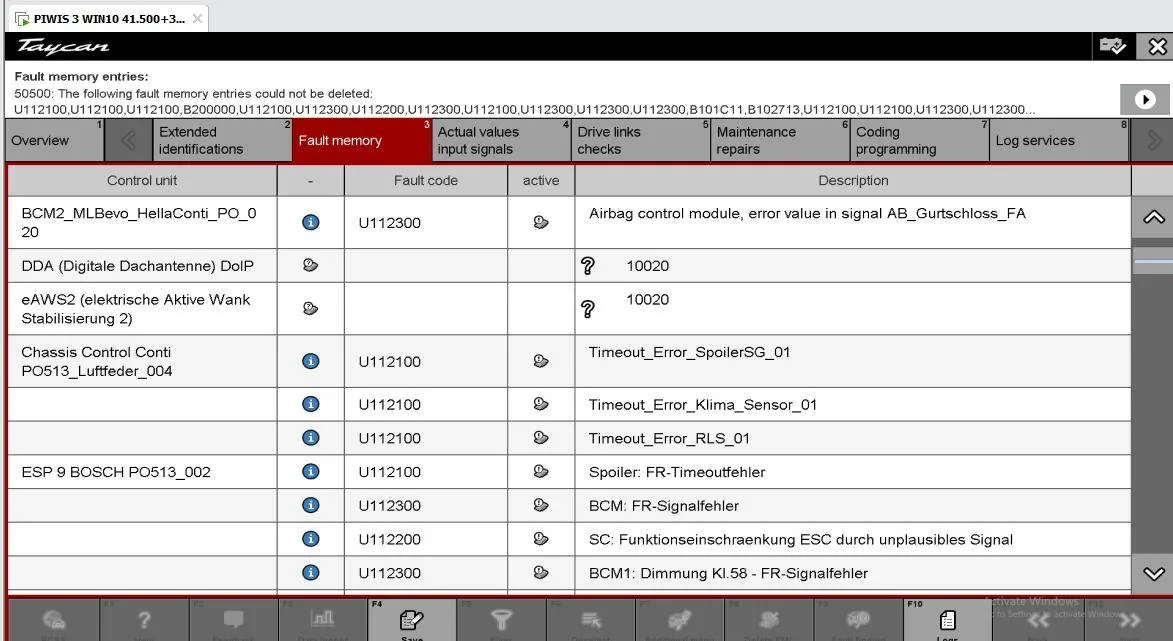This screenshot has height=641, width=1173.
Task: Click the connection status icon in title bar
Action: [1112, 46]
